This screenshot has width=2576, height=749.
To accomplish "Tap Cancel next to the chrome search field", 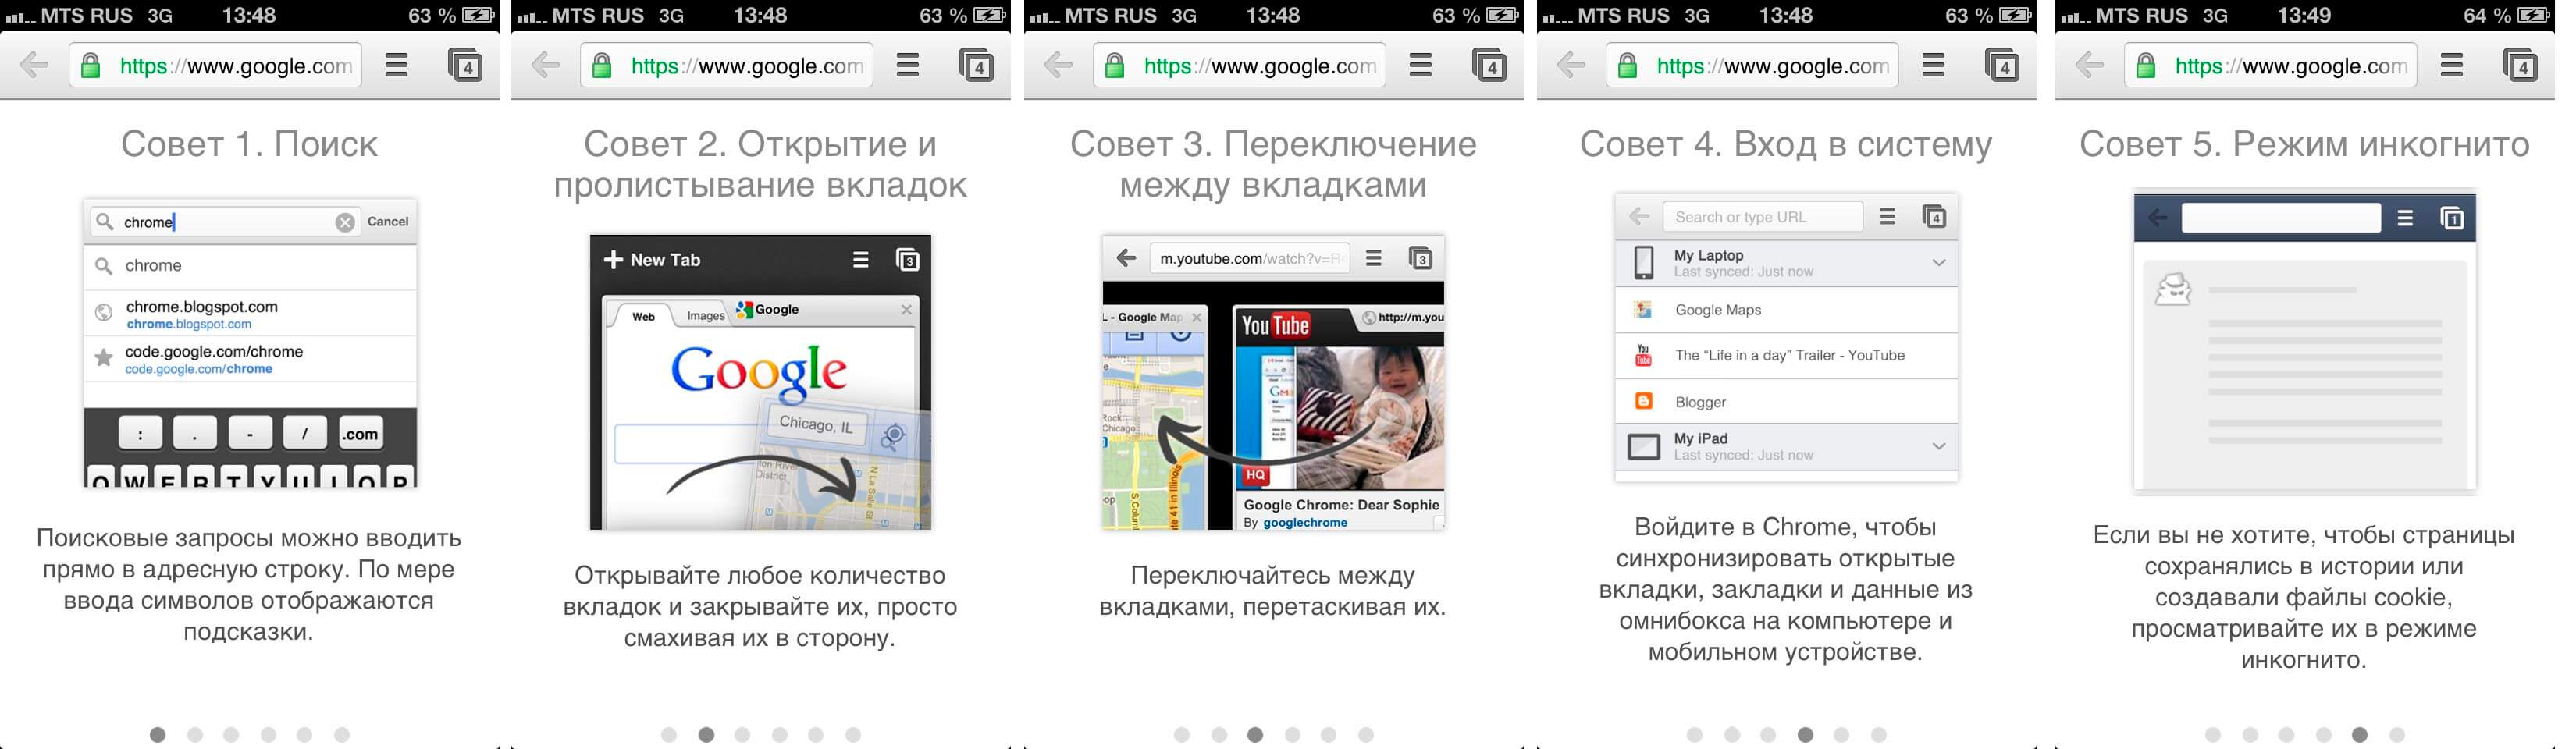I will click(388, 222).
